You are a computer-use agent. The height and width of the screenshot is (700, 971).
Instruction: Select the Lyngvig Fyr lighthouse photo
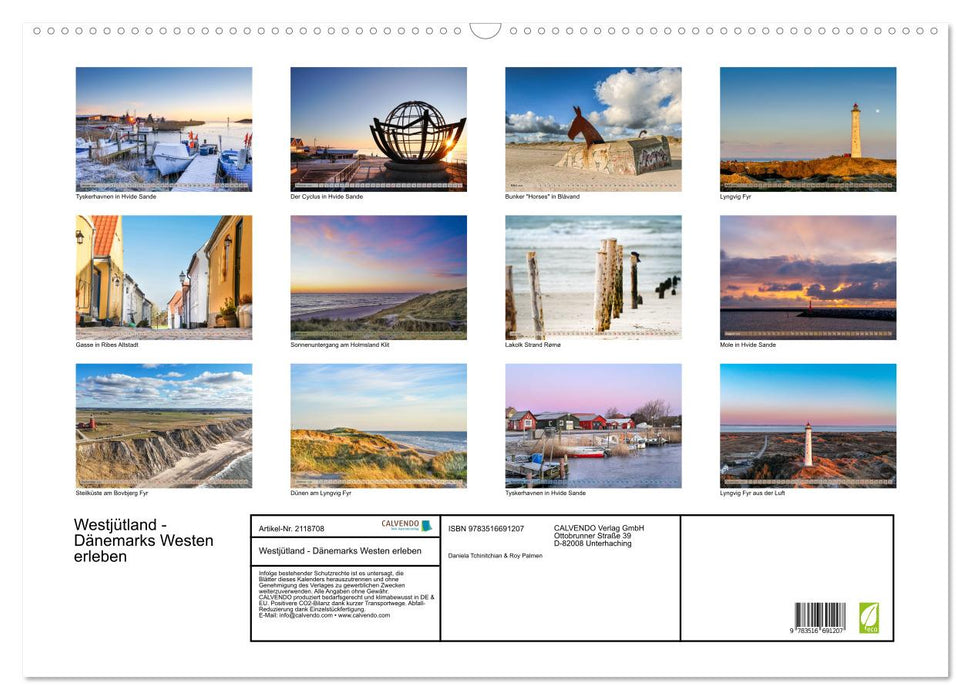807,128
